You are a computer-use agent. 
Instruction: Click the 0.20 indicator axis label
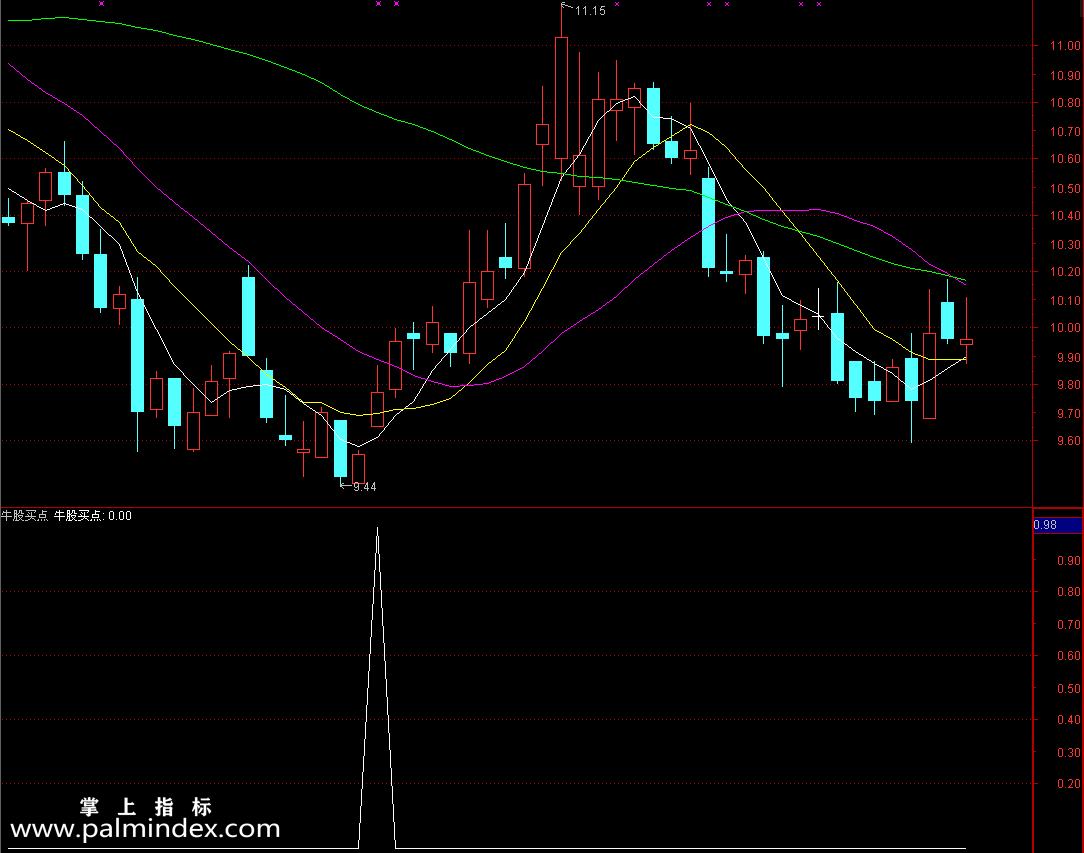point(1069,783)
